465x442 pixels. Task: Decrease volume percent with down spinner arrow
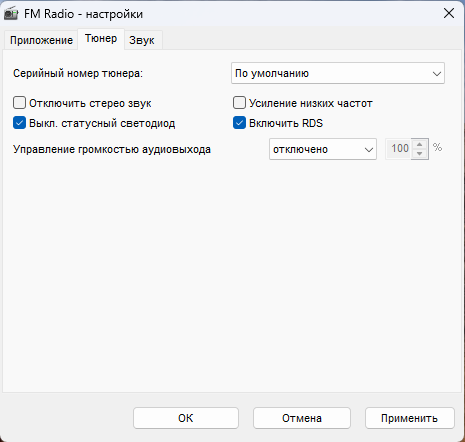(420, 154)
